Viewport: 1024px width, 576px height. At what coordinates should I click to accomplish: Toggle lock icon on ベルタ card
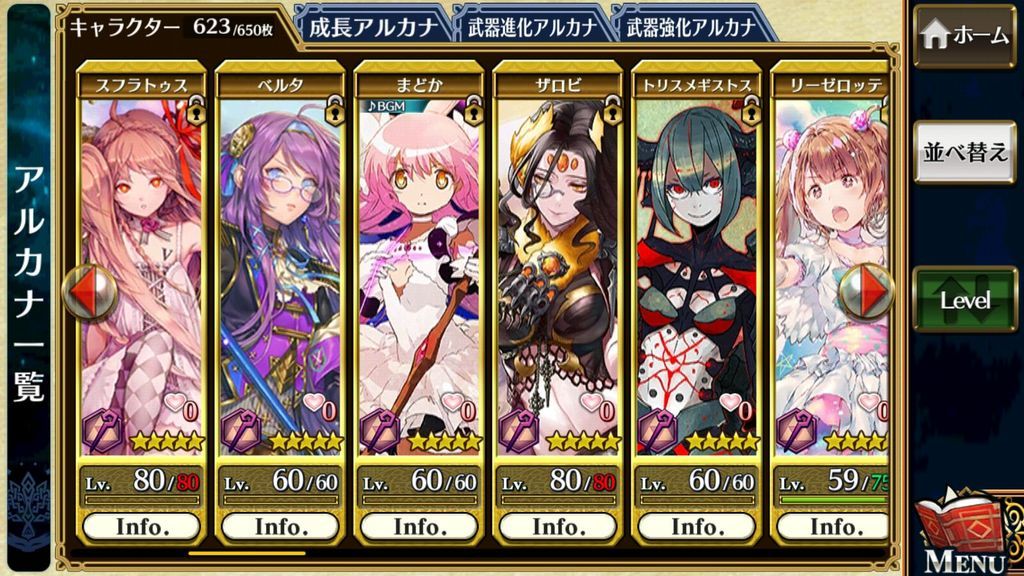click(334, 111)
